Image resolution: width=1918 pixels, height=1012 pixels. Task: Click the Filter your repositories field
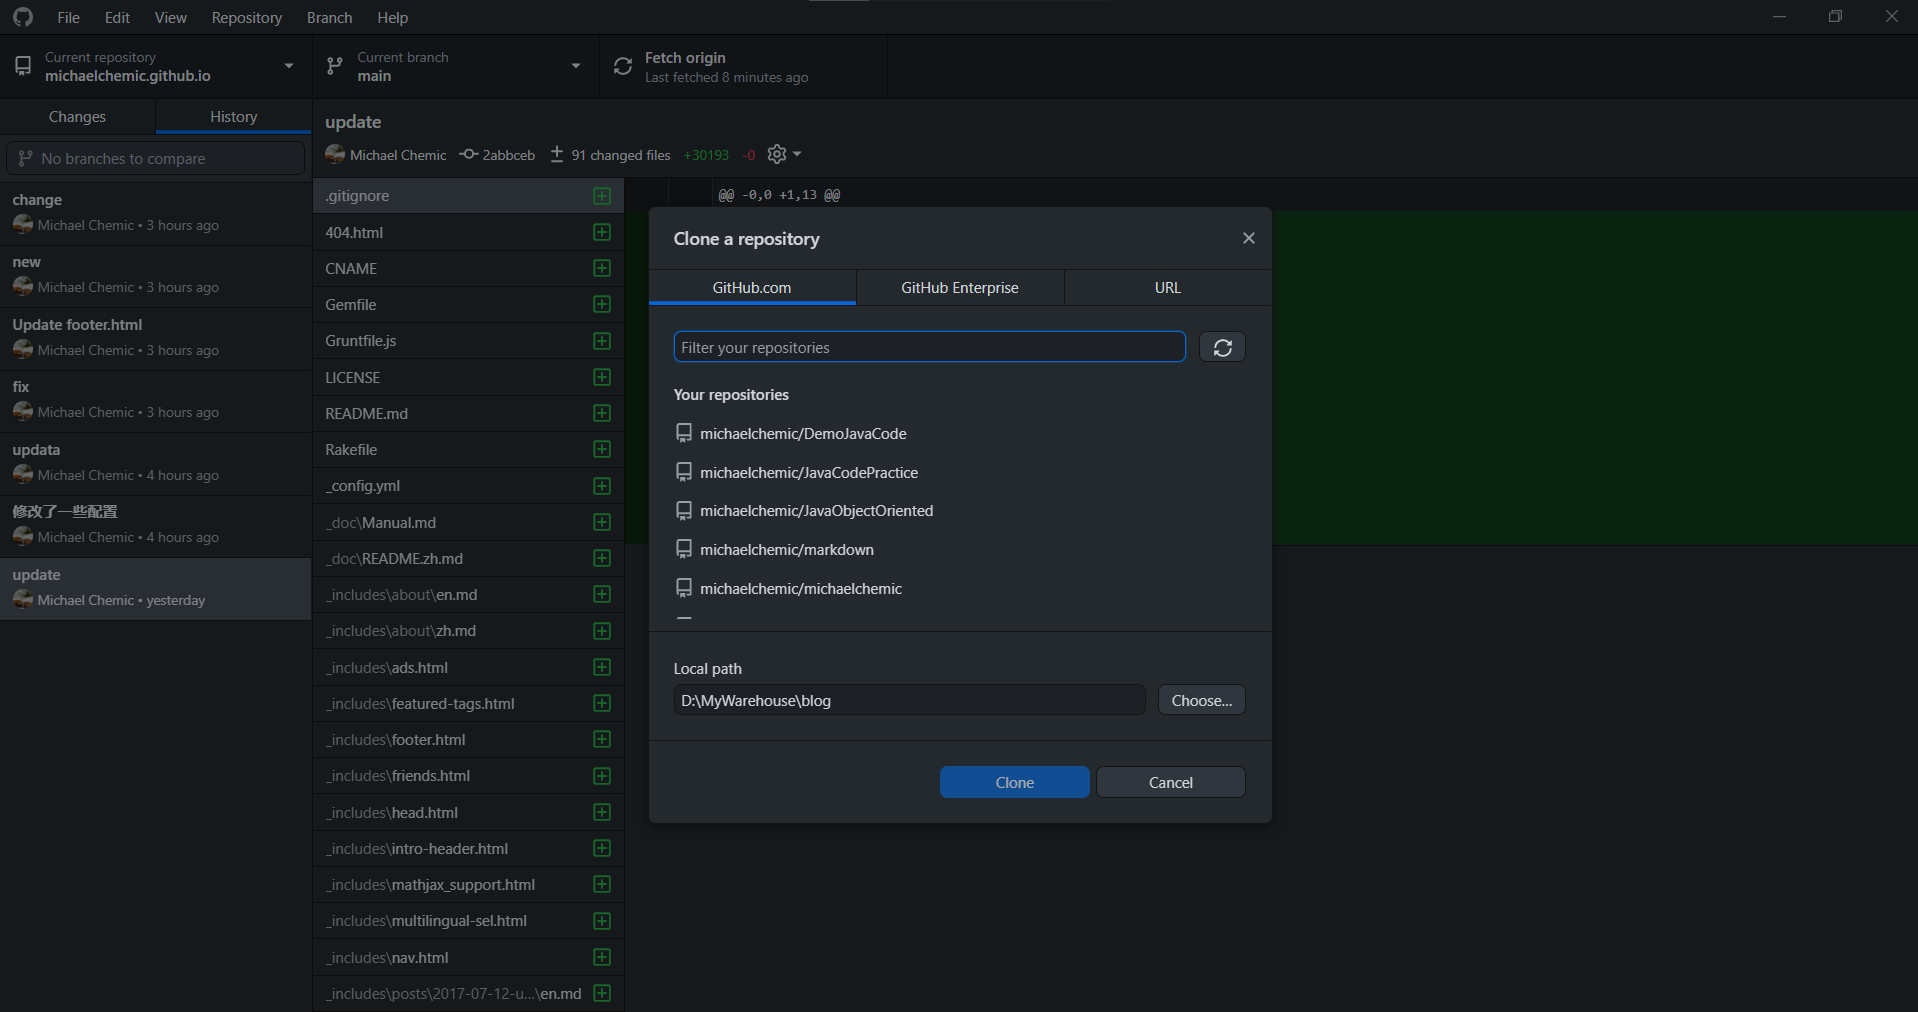click(929, 347)
